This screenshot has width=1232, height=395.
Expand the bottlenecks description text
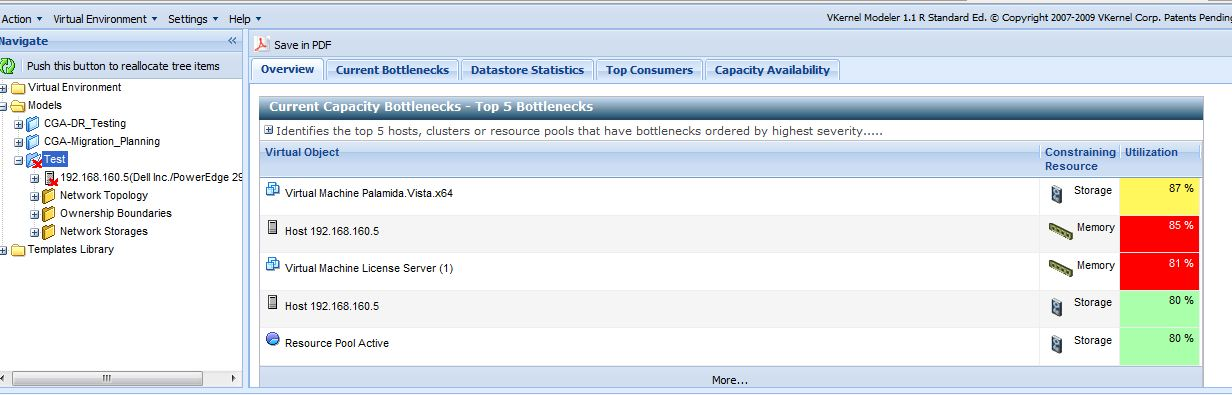[269, 130]
